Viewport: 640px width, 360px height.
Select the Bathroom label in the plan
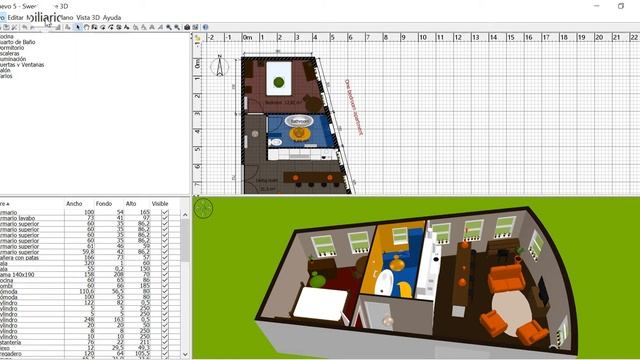pyautogui.click(x=299, y=121)
